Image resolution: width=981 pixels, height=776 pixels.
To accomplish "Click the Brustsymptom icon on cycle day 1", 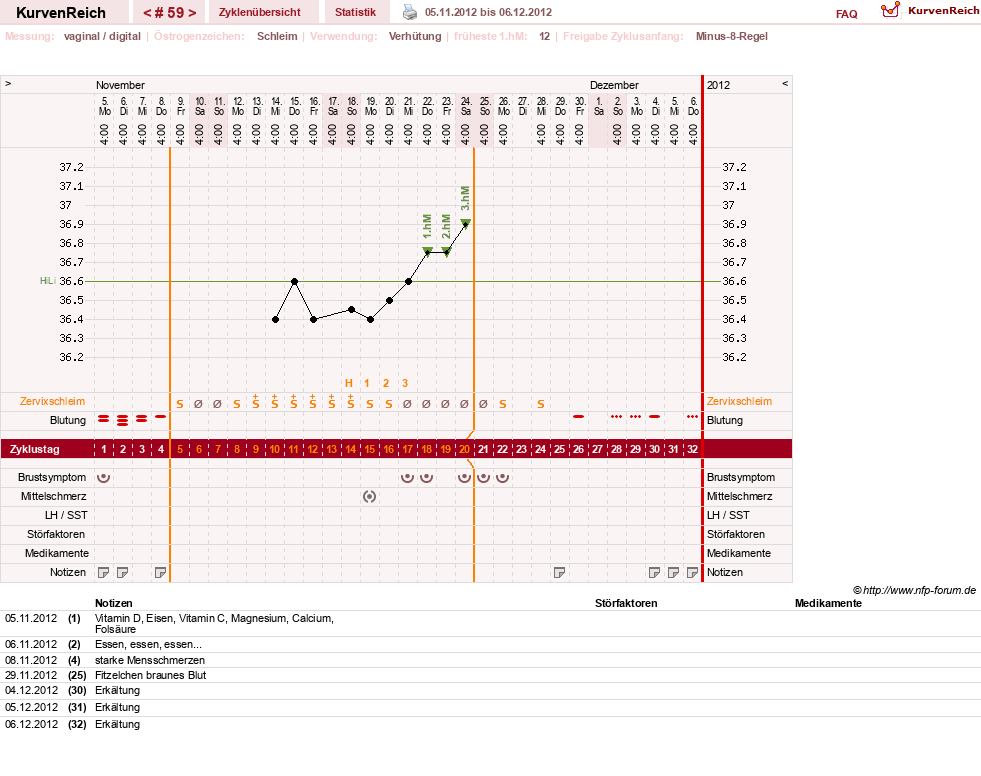I will click(104, 477).
